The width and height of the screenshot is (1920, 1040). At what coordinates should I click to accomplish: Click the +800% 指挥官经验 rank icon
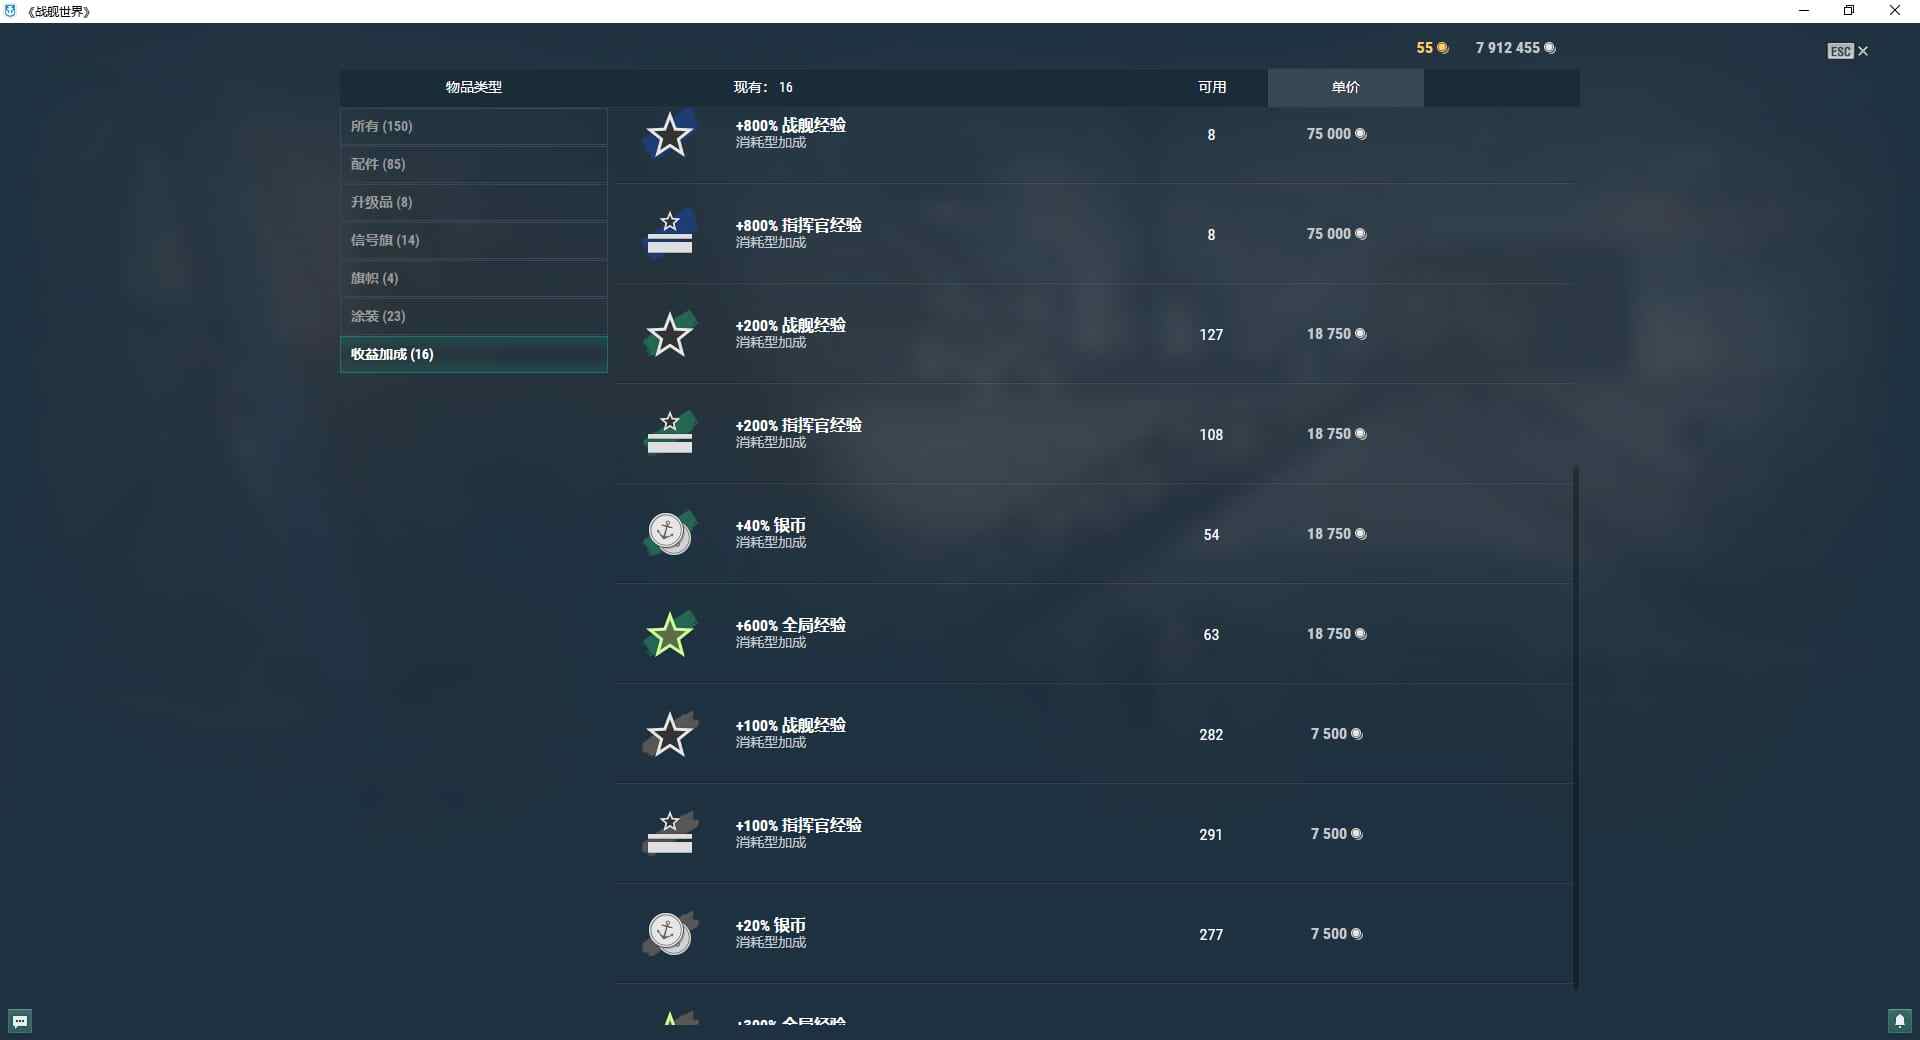pos(669,233)
